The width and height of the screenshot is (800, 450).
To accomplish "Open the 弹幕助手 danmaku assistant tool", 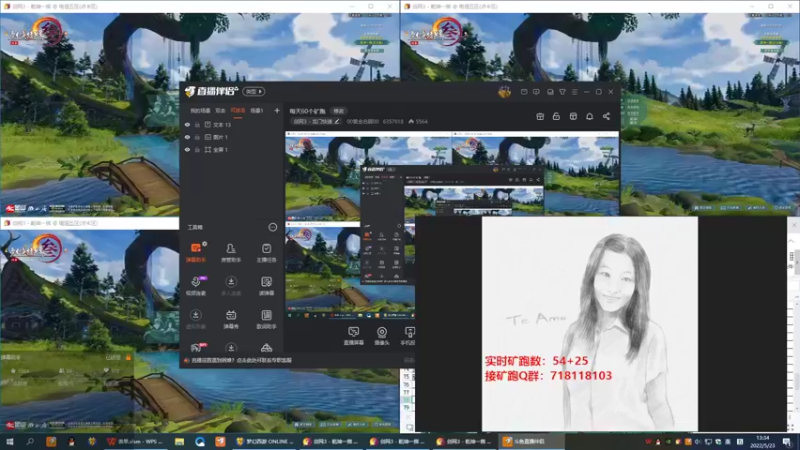I will click(x=196, y=252).
